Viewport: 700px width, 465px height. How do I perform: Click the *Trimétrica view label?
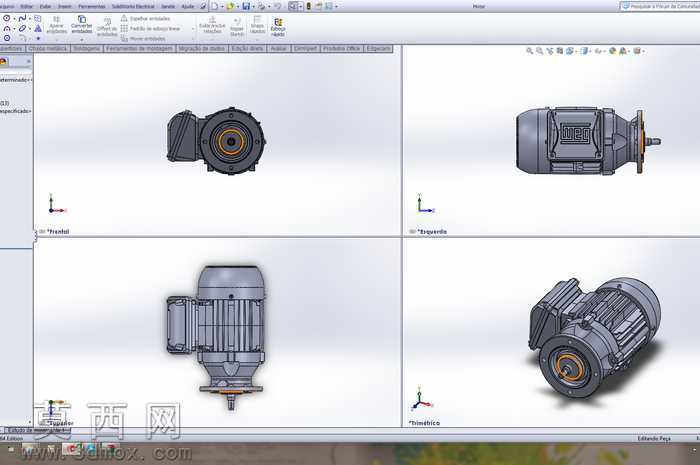point(424,423)
